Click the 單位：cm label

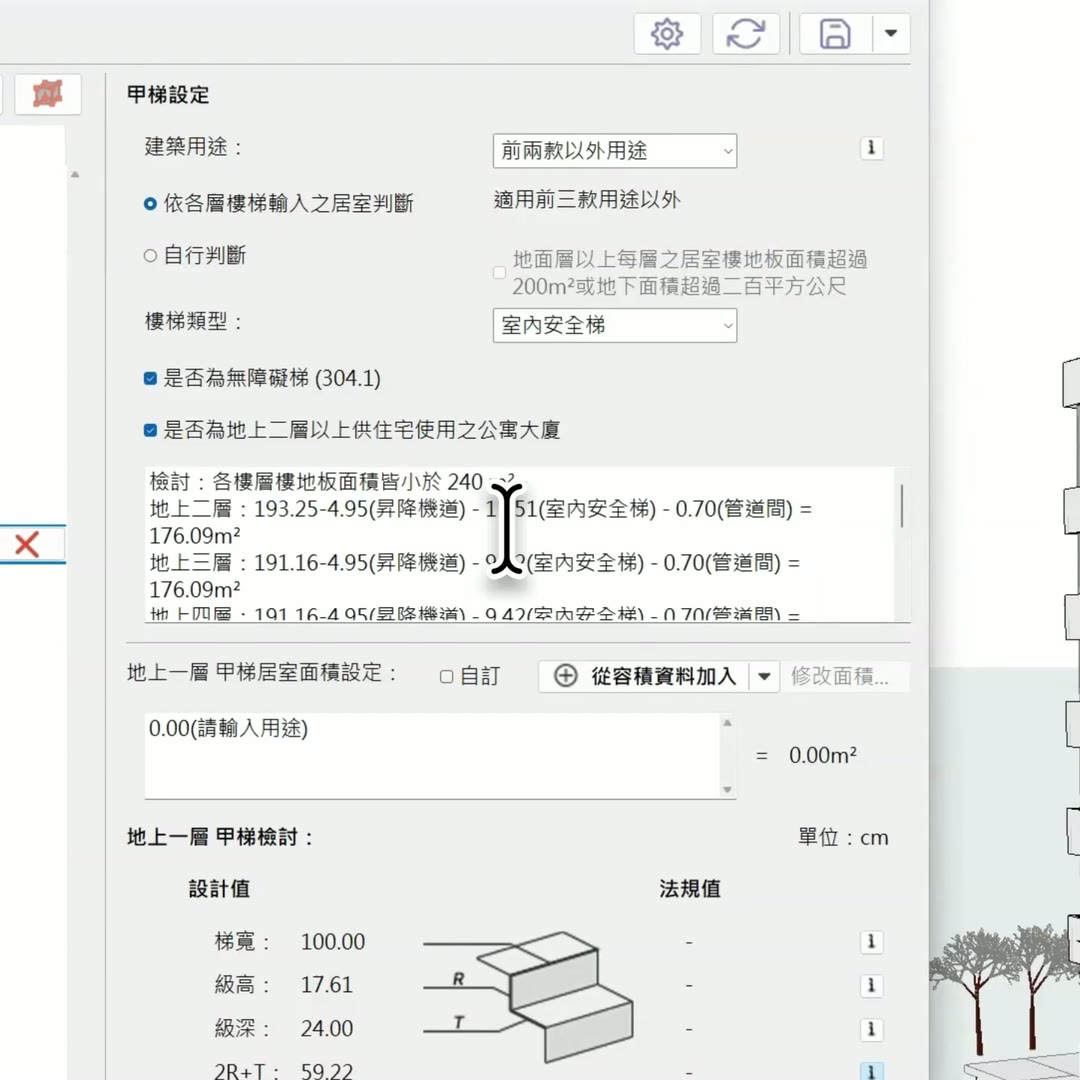[x=843, y=838]
